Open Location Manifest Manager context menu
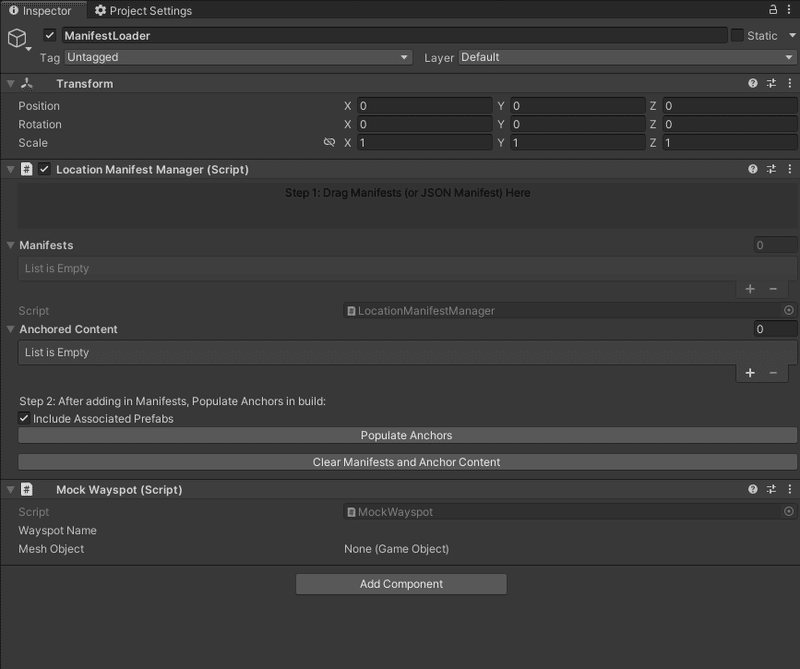The width and height of the screenshot is (800, 669). (789, 169)
